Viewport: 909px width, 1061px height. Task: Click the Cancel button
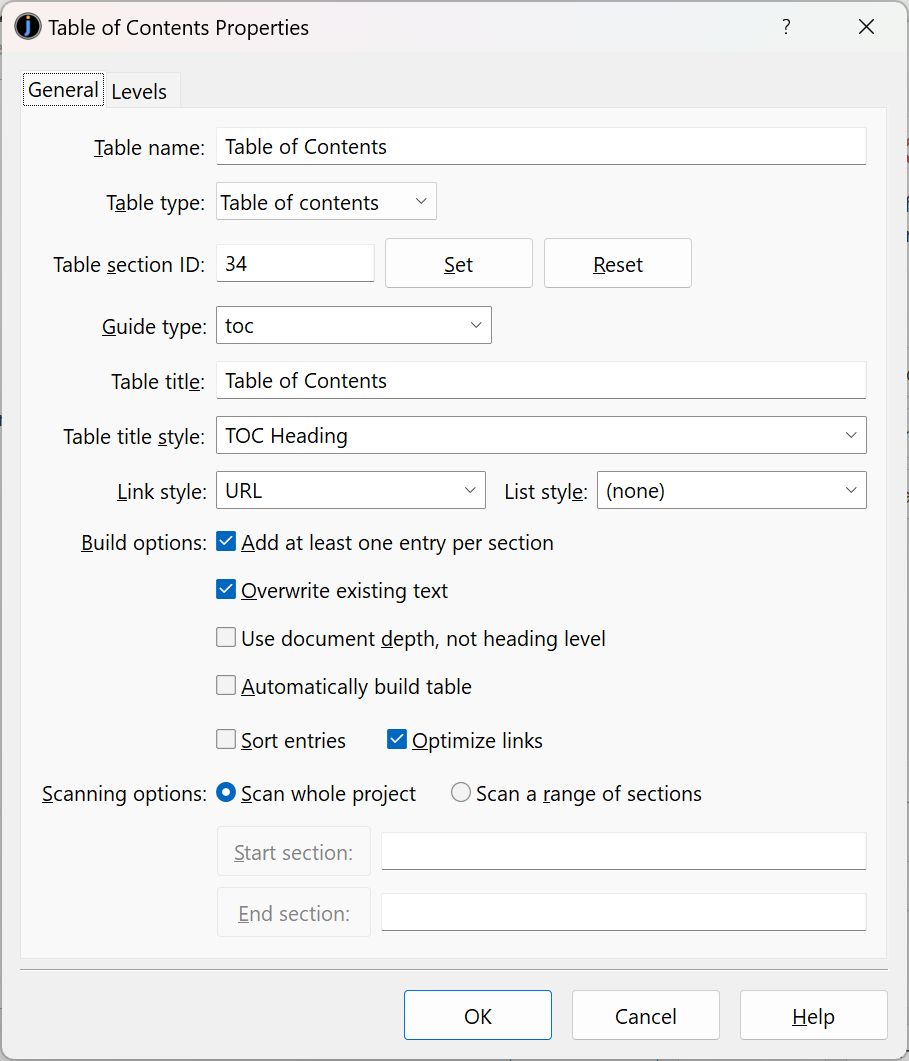(x=645, y=1016)
